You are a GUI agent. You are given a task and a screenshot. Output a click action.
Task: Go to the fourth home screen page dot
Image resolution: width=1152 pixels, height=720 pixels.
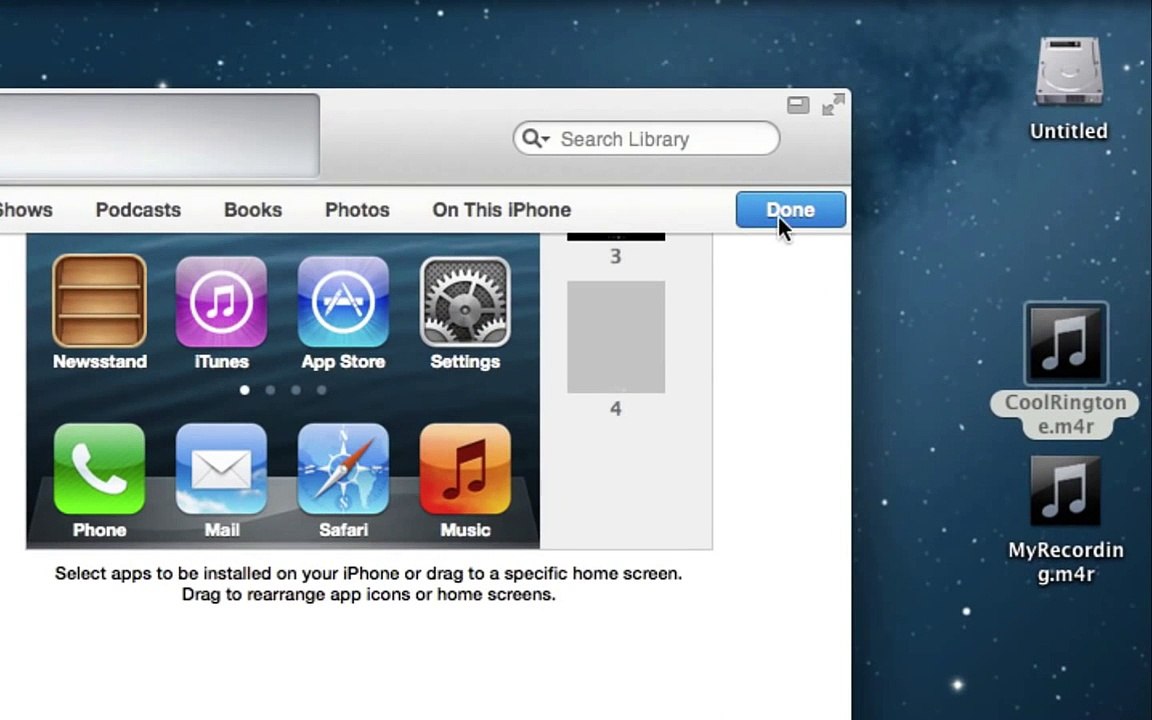322,390
